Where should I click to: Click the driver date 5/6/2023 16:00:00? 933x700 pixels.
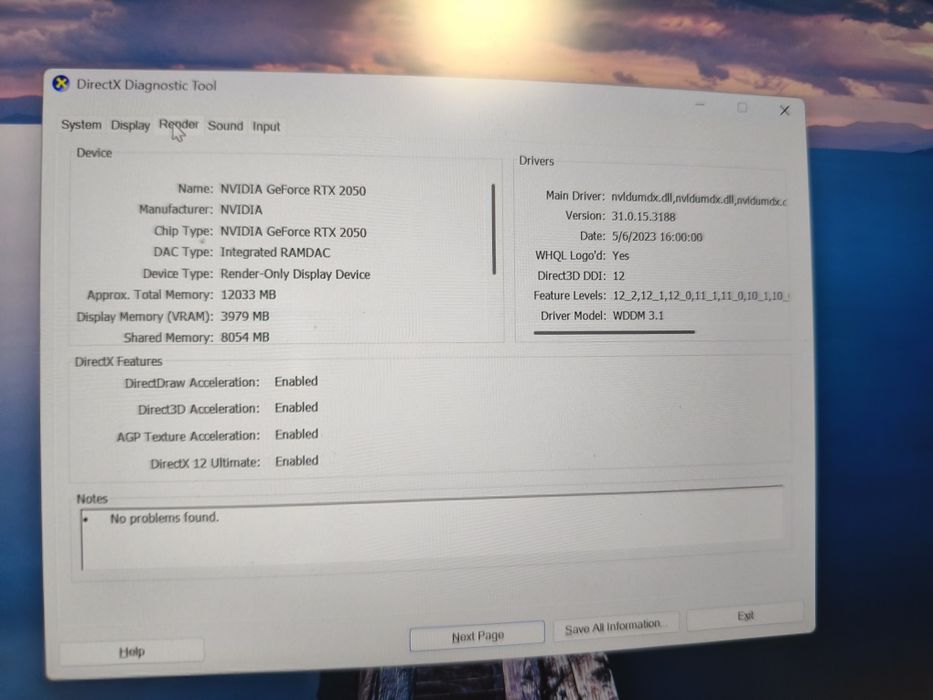click(657, 237)
